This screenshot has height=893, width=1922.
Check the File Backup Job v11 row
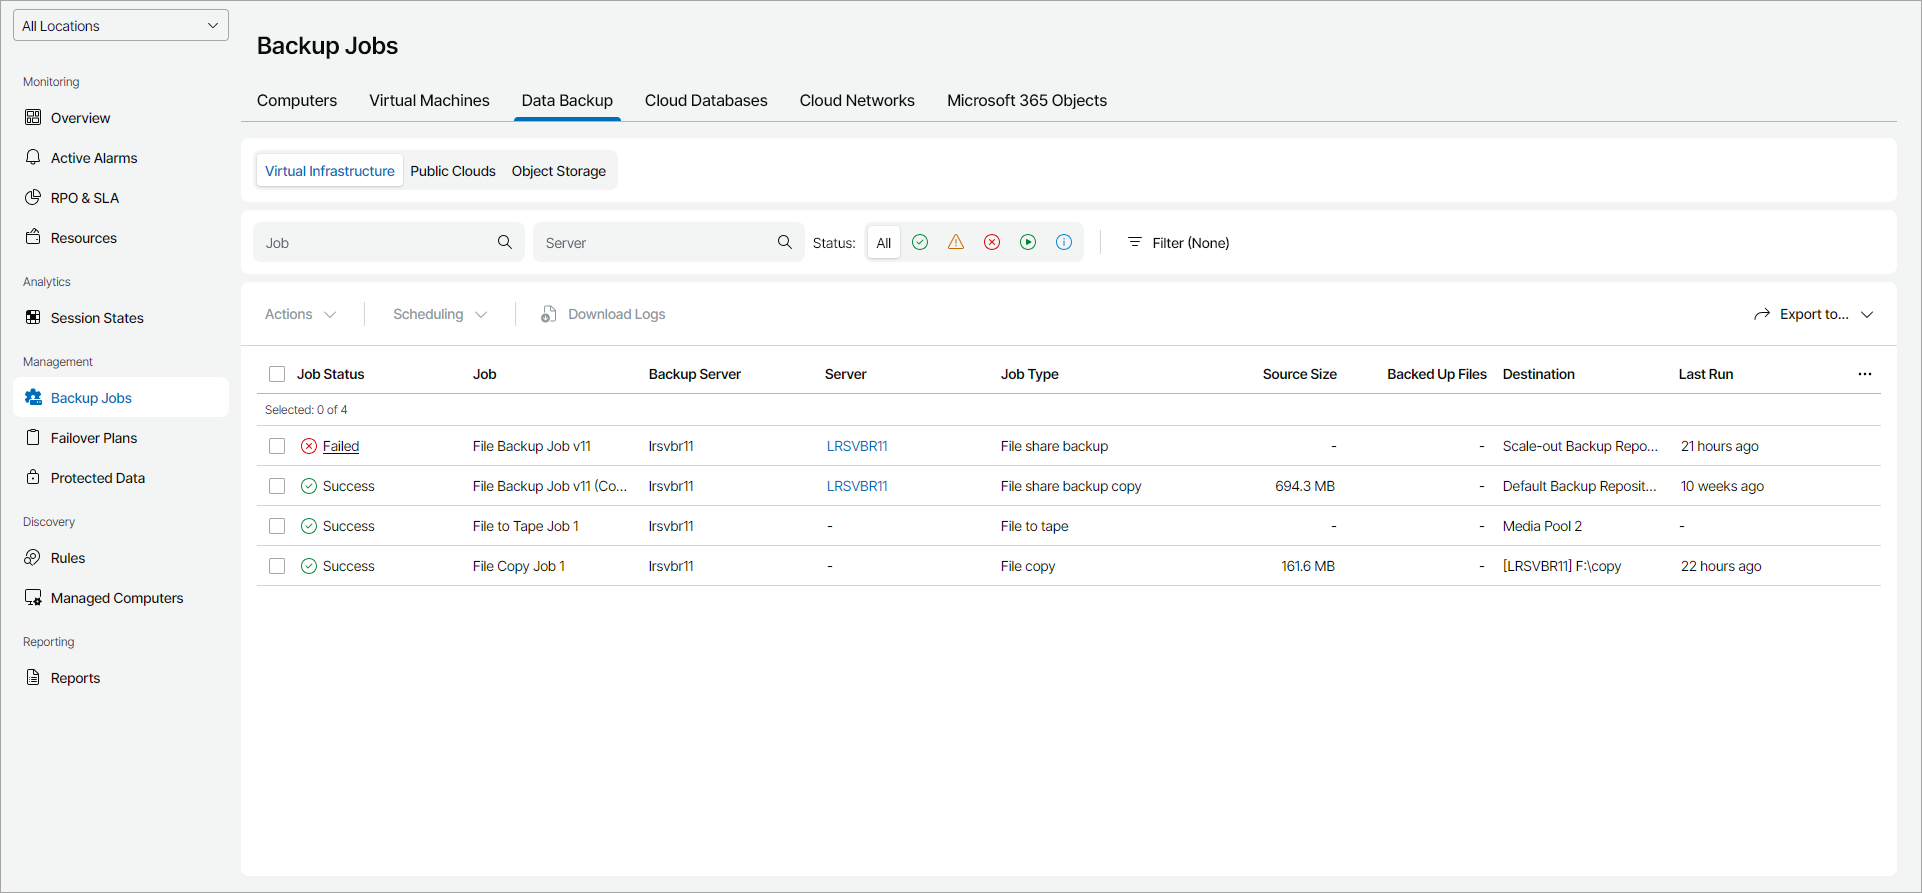pyautogui.click(x=277, y=446)
